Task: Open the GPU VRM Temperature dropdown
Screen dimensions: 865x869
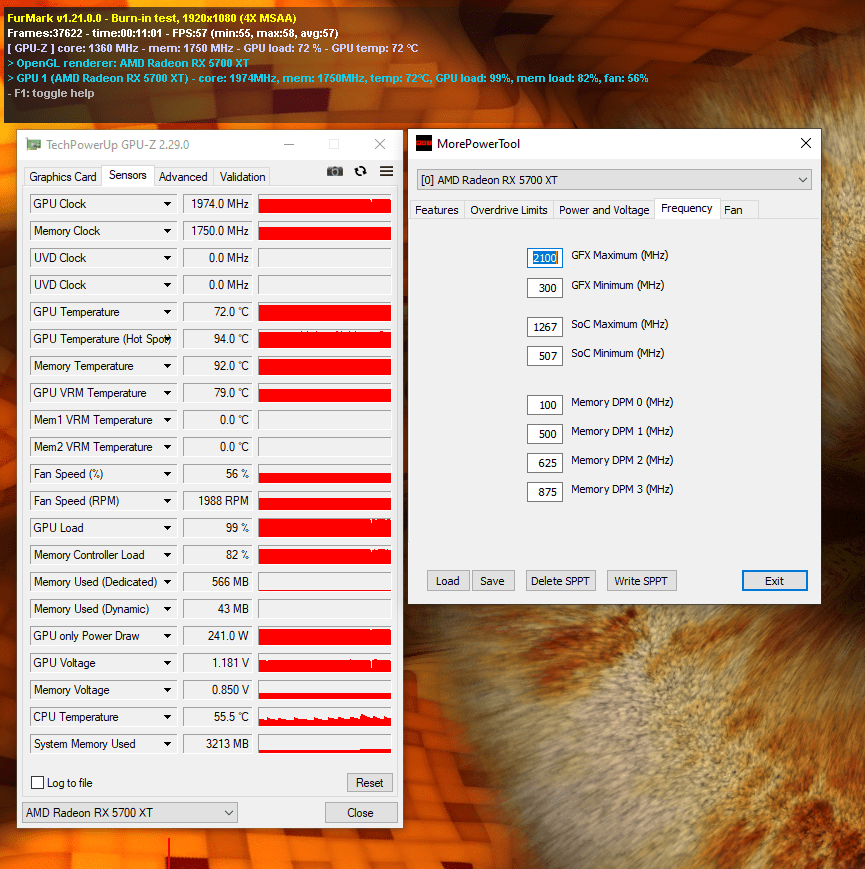Action: coord(167,393)
